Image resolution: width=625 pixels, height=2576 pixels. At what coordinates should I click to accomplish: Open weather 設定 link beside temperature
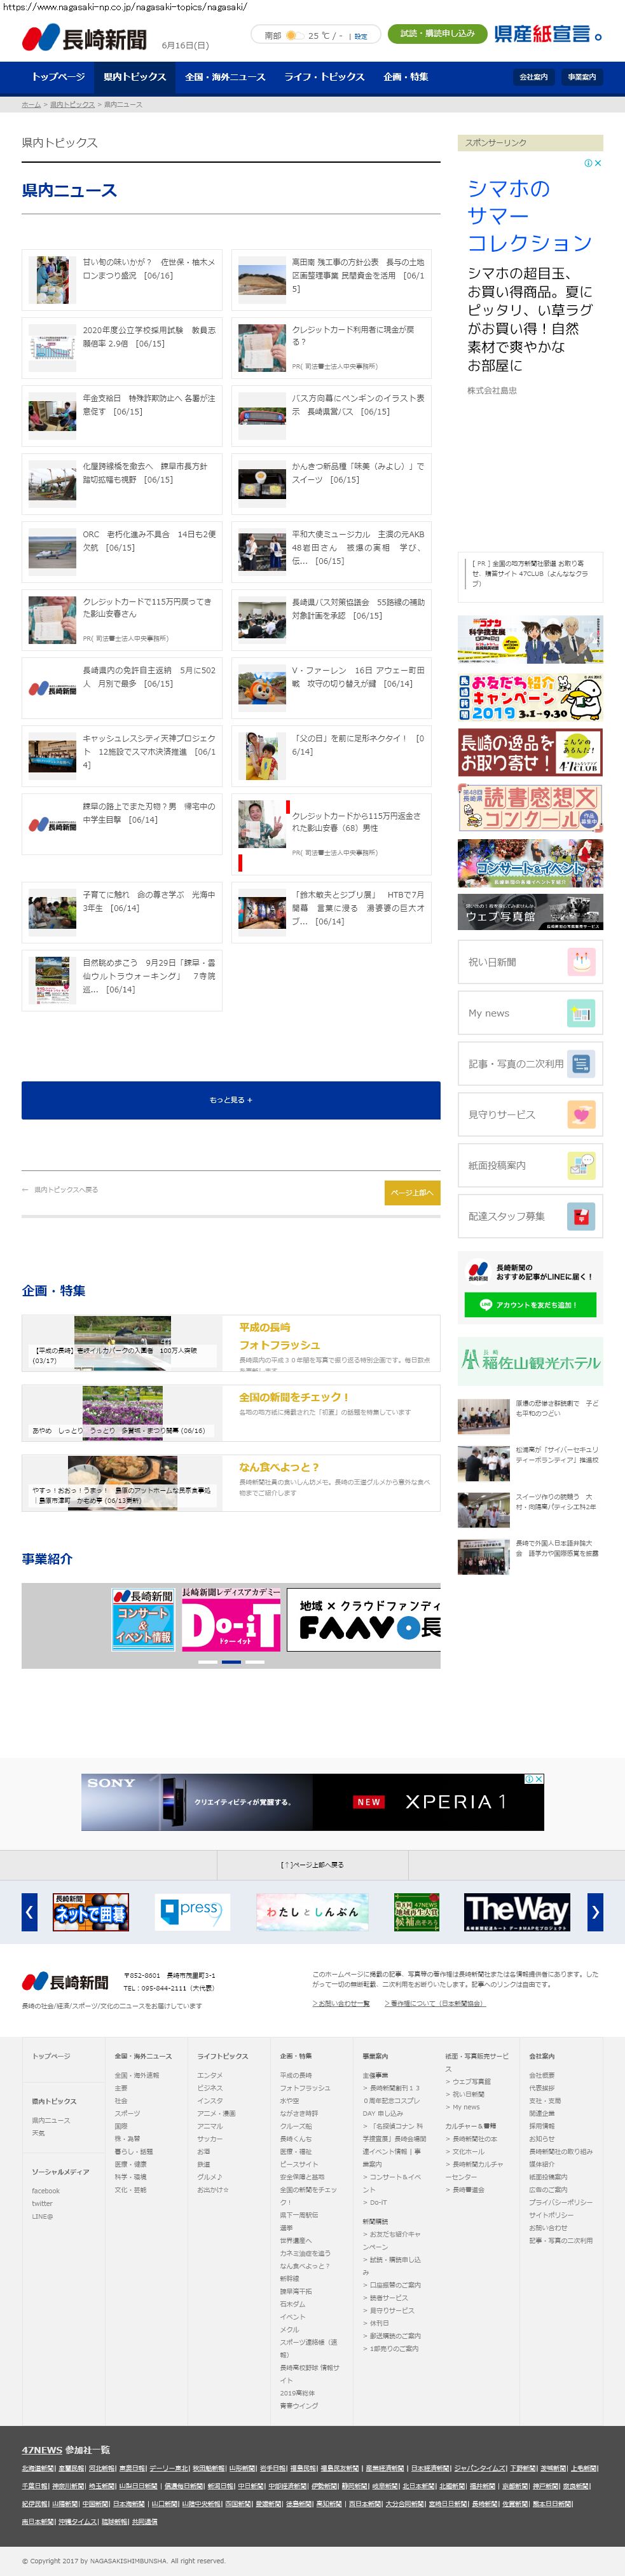[361, 36]
